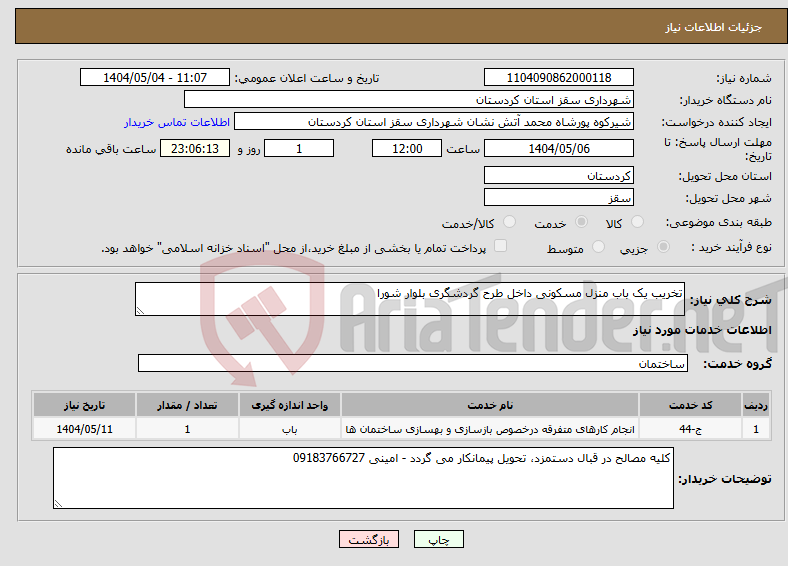Click the deadline date field 1404/05/06

coord(559,148)
